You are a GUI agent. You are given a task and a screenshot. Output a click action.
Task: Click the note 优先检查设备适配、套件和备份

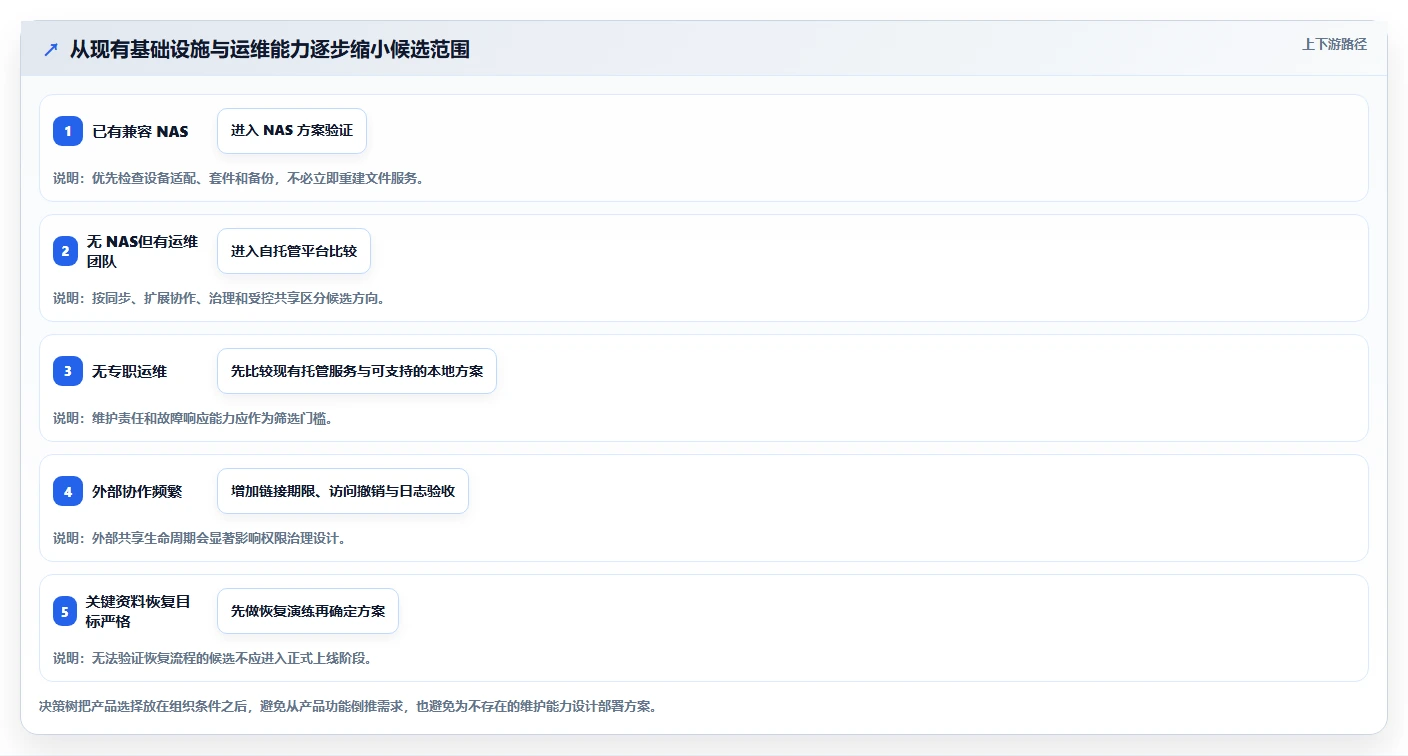pyautogui.click(x=238, y=178)
